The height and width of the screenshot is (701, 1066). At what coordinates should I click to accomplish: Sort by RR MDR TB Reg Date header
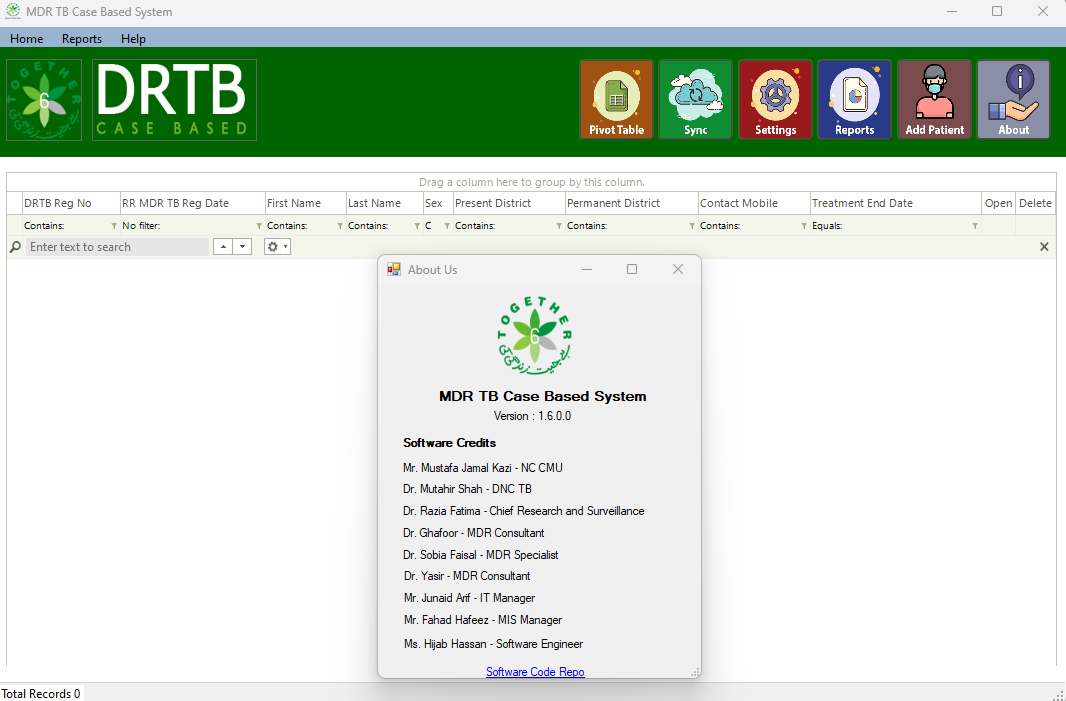[192, 203]
